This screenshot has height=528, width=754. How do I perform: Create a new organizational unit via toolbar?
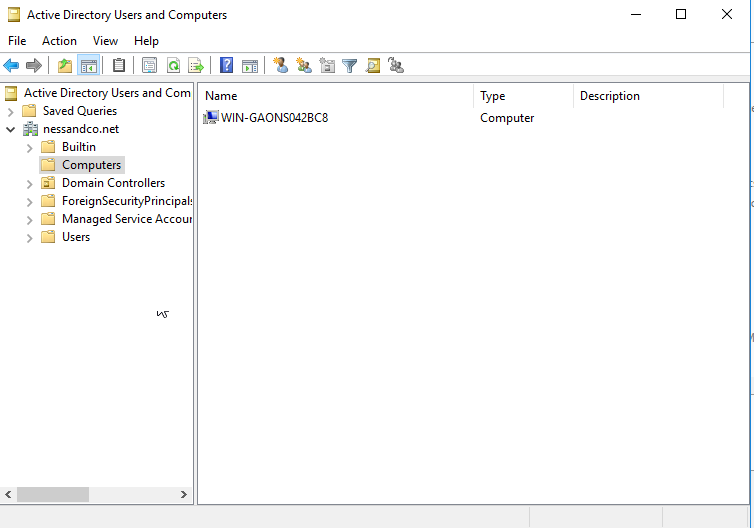coord(327,65)
